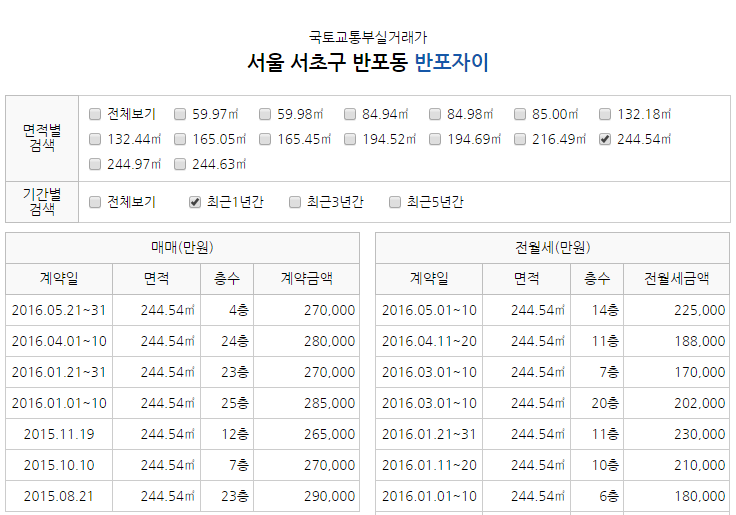The width and height of the screenshot is (736, 515).
Task: Click the 층수 header in 매매 table
Action: point(227,279)
